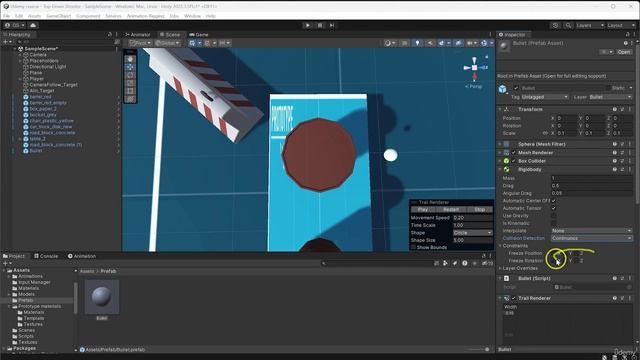Toggle scene lighting bulb icon

tap(417, 43)
